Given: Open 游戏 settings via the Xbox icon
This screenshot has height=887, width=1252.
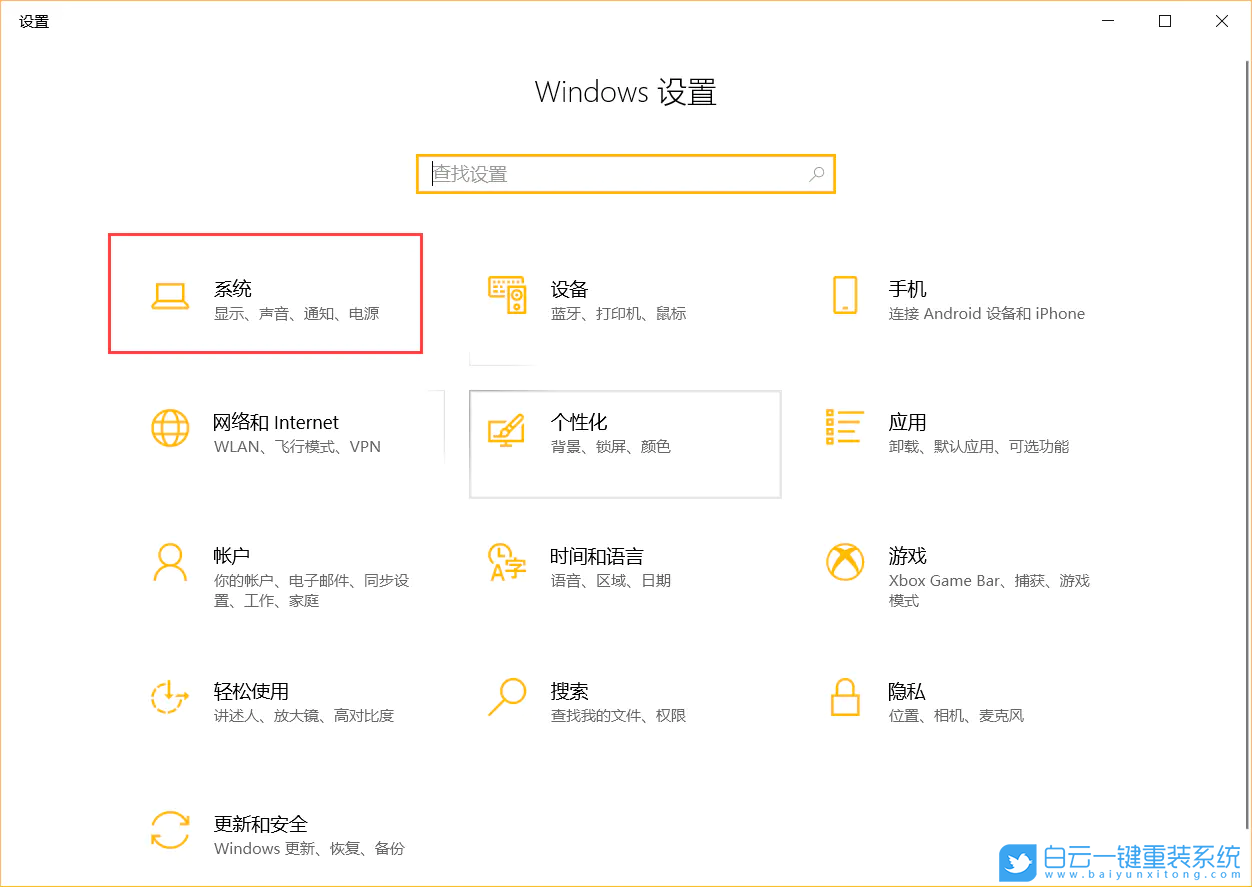Looking at the screenshot, I should tap(845, 562).
